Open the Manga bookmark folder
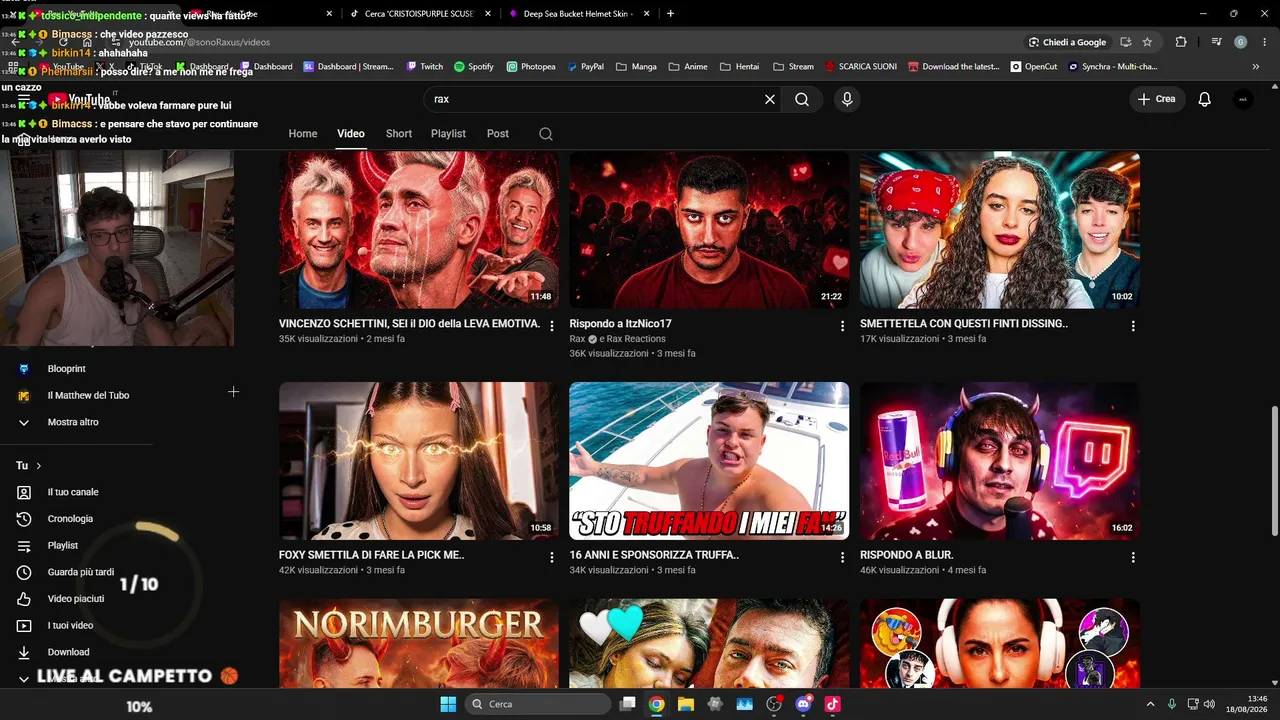Screen dimensions: 1280x720 pos(636,67)
